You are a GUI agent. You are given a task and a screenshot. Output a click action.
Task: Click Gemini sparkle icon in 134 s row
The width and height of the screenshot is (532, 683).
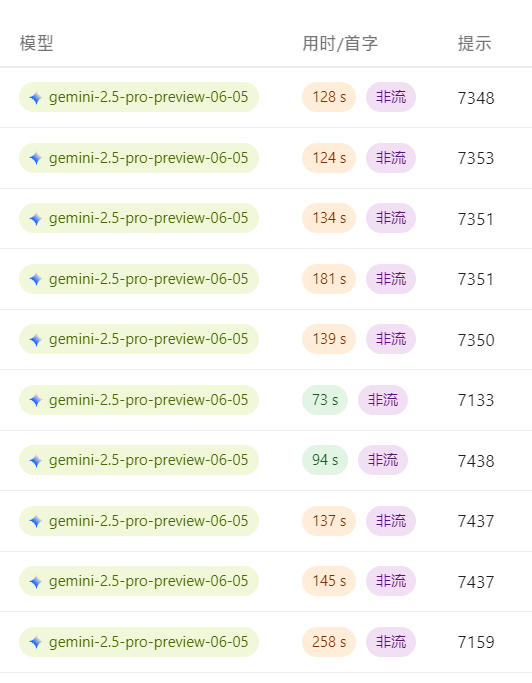point(36,218)
